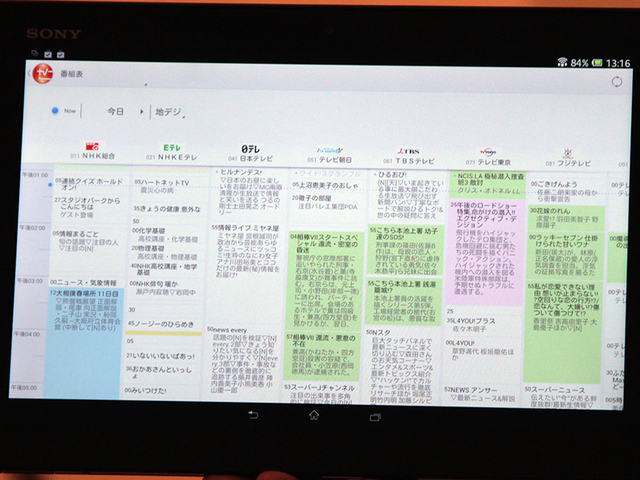Image resolution: width=640 pixels, height=480 pixels.
Task: Tap Android back navigation button
Action: pyautogui.click(x=253, y=415)
